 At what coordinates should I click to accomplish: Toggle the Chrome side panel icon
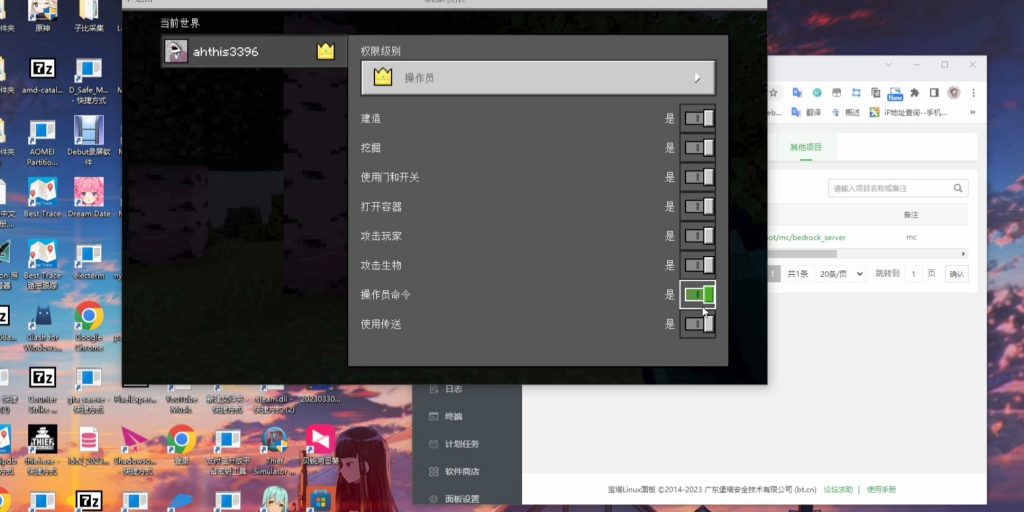coord(934,93)
